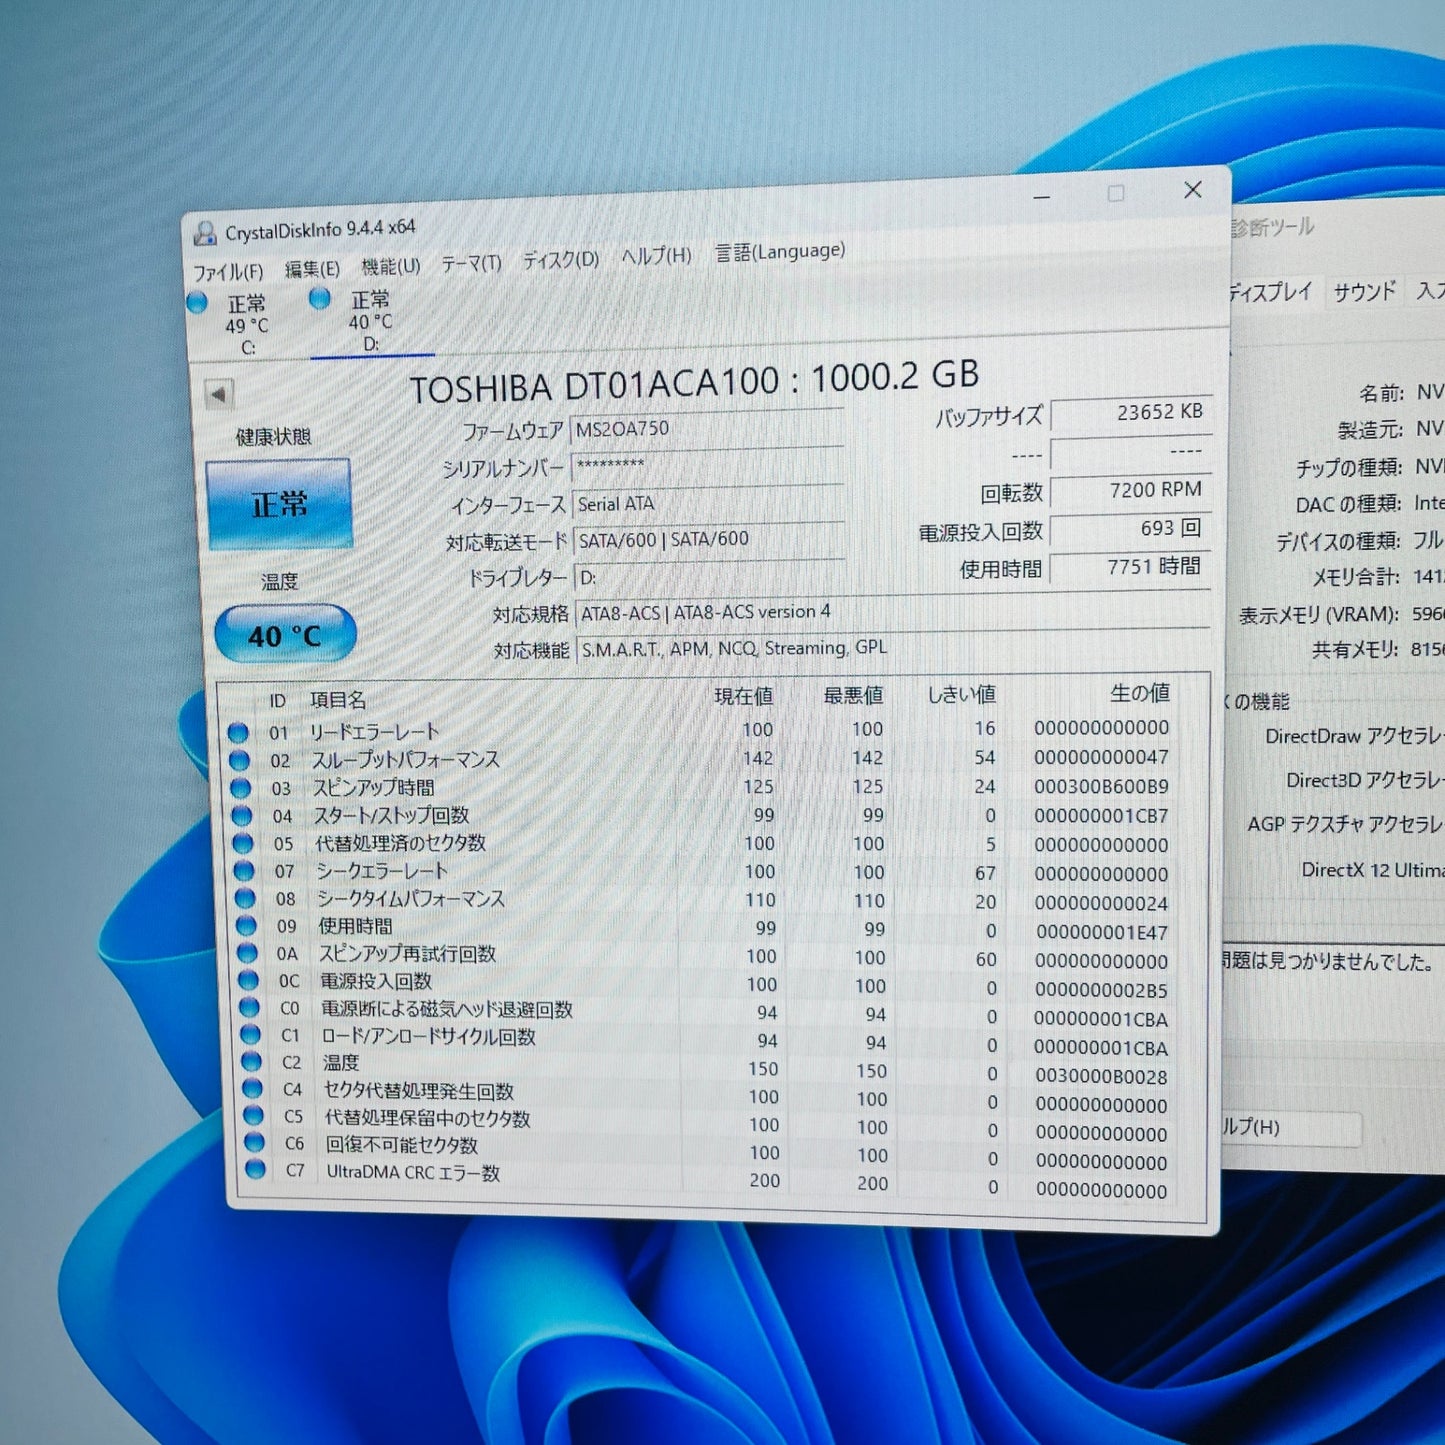Click status dot for UltraDMA CRC row

pyautogui.click(x=255, y=1169)
